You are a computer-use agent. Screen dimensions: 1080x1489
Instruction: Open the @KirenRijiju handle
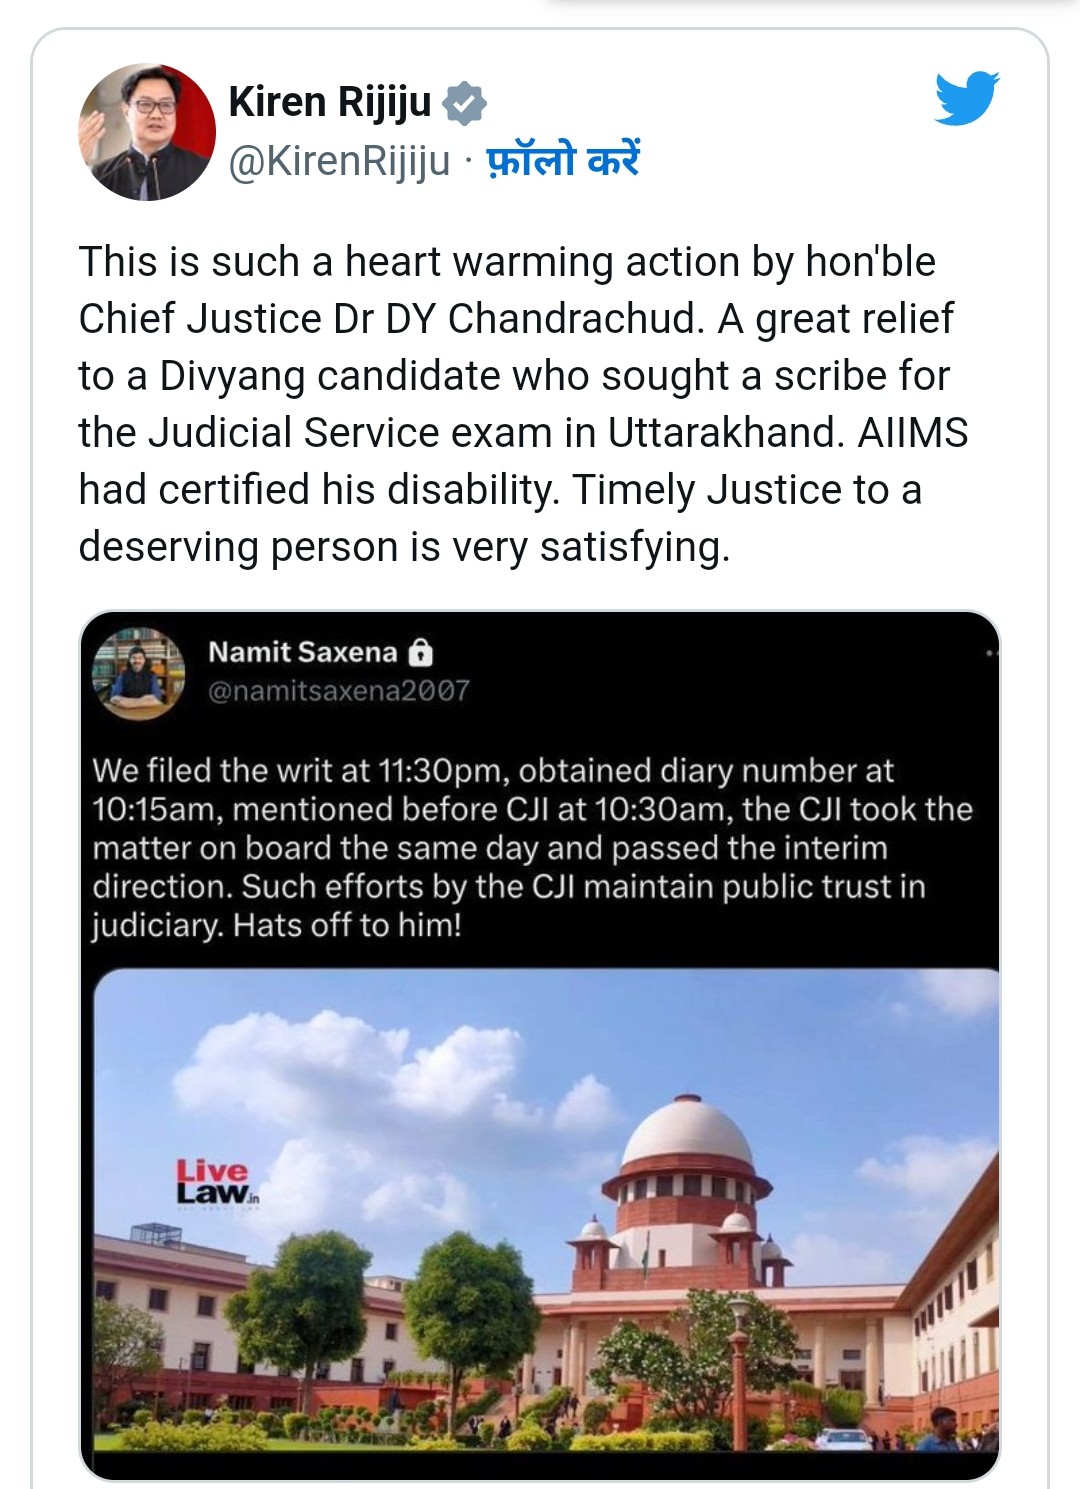[340, 161]
